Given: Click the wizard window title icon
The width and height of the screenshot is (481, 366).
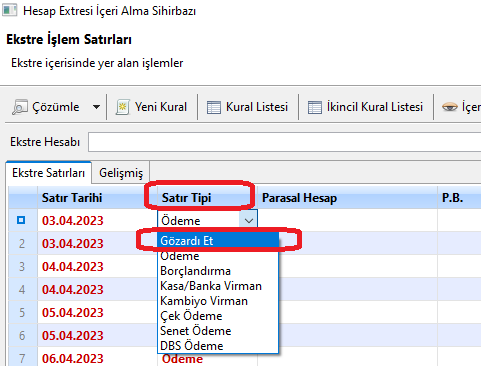Looking at the screenshot, I should coord(9,10).
